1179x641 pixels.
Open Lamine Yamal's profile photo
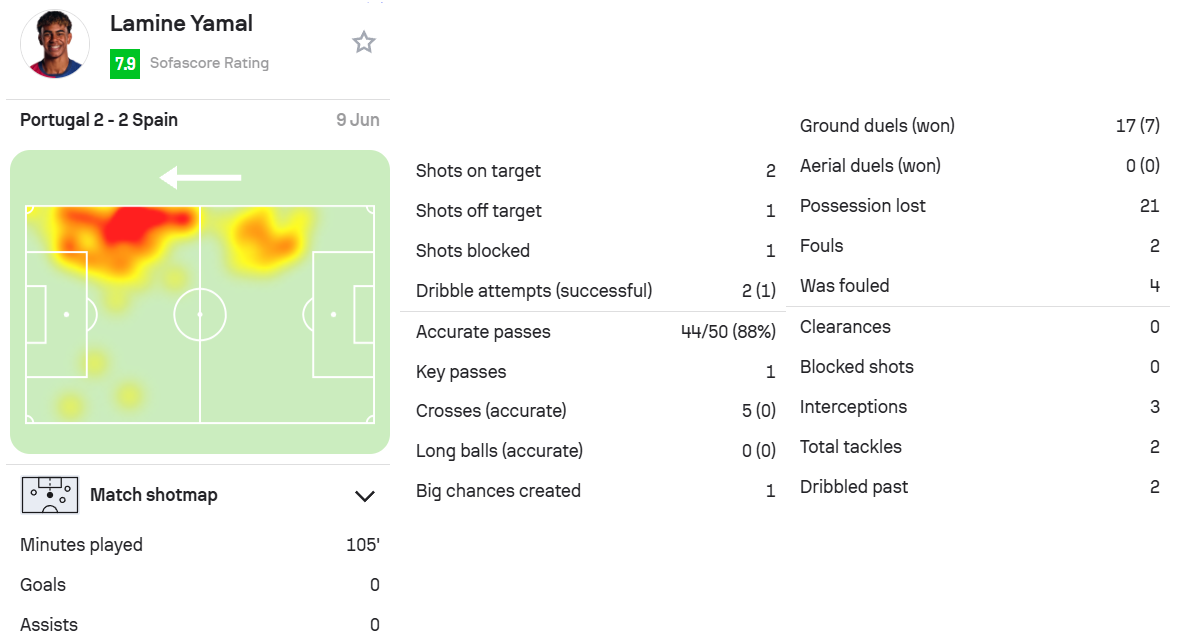pos(55,44)
